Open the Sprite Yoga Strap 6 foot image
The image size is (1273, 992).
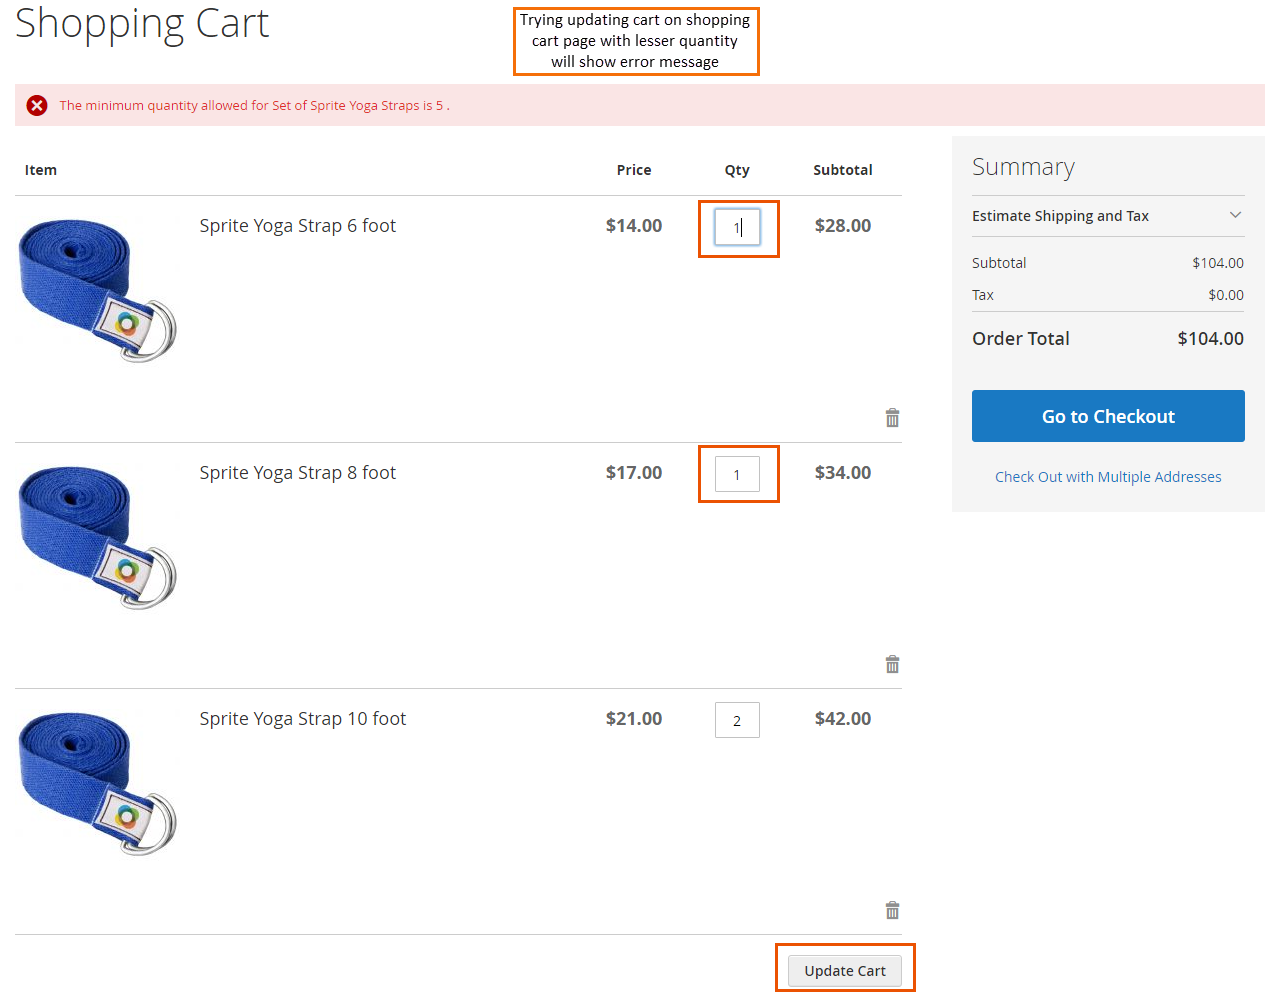coord(97,290)
